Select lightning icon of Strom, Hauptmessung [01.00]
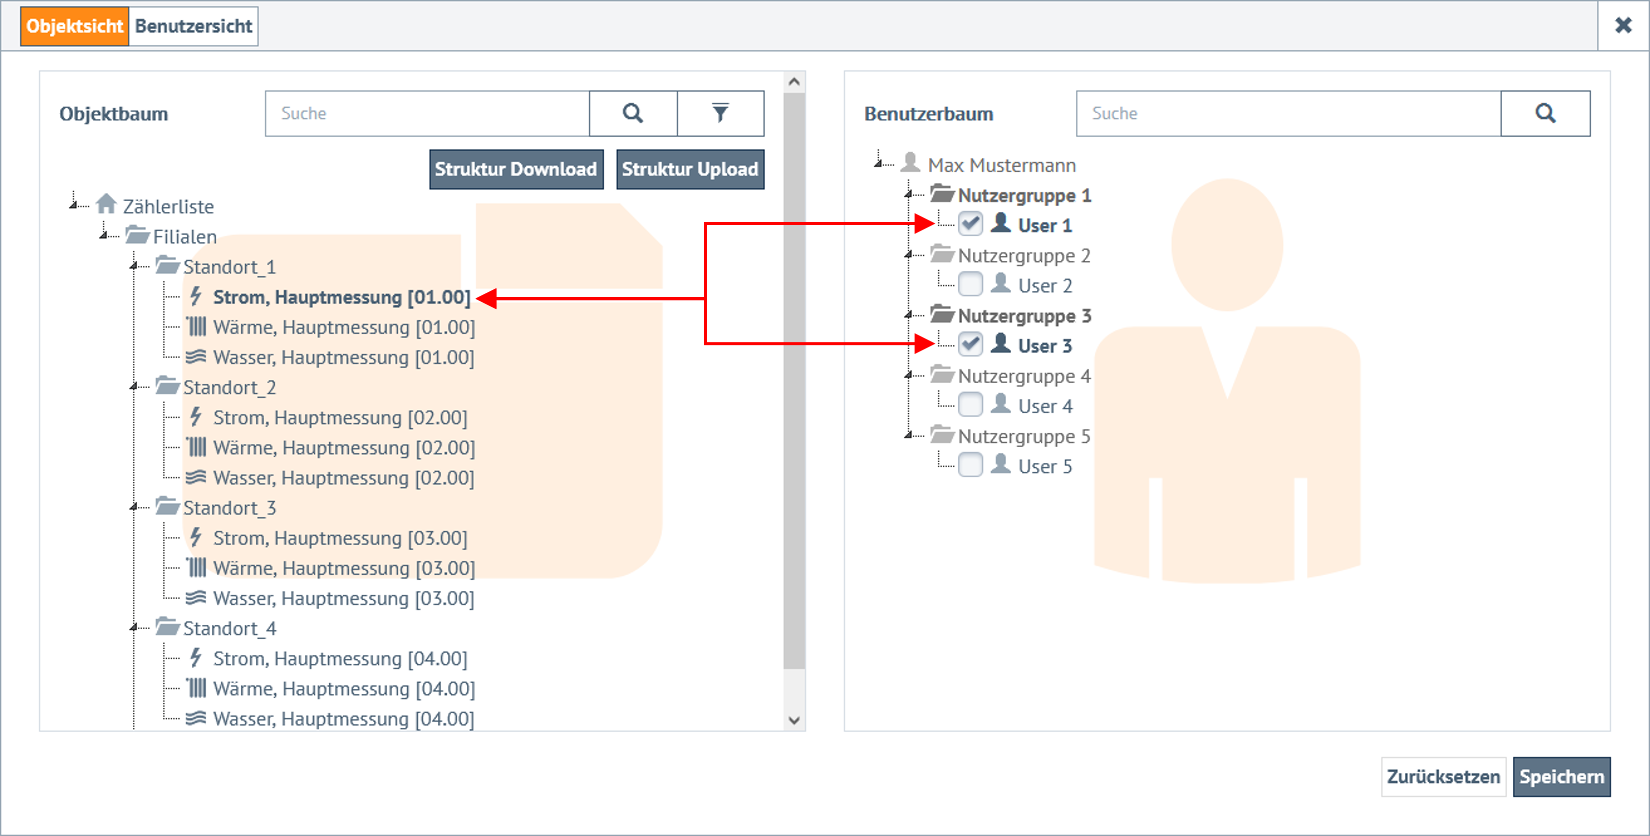Viewport: 1650px width, 836px height. (x=196, y=297)
